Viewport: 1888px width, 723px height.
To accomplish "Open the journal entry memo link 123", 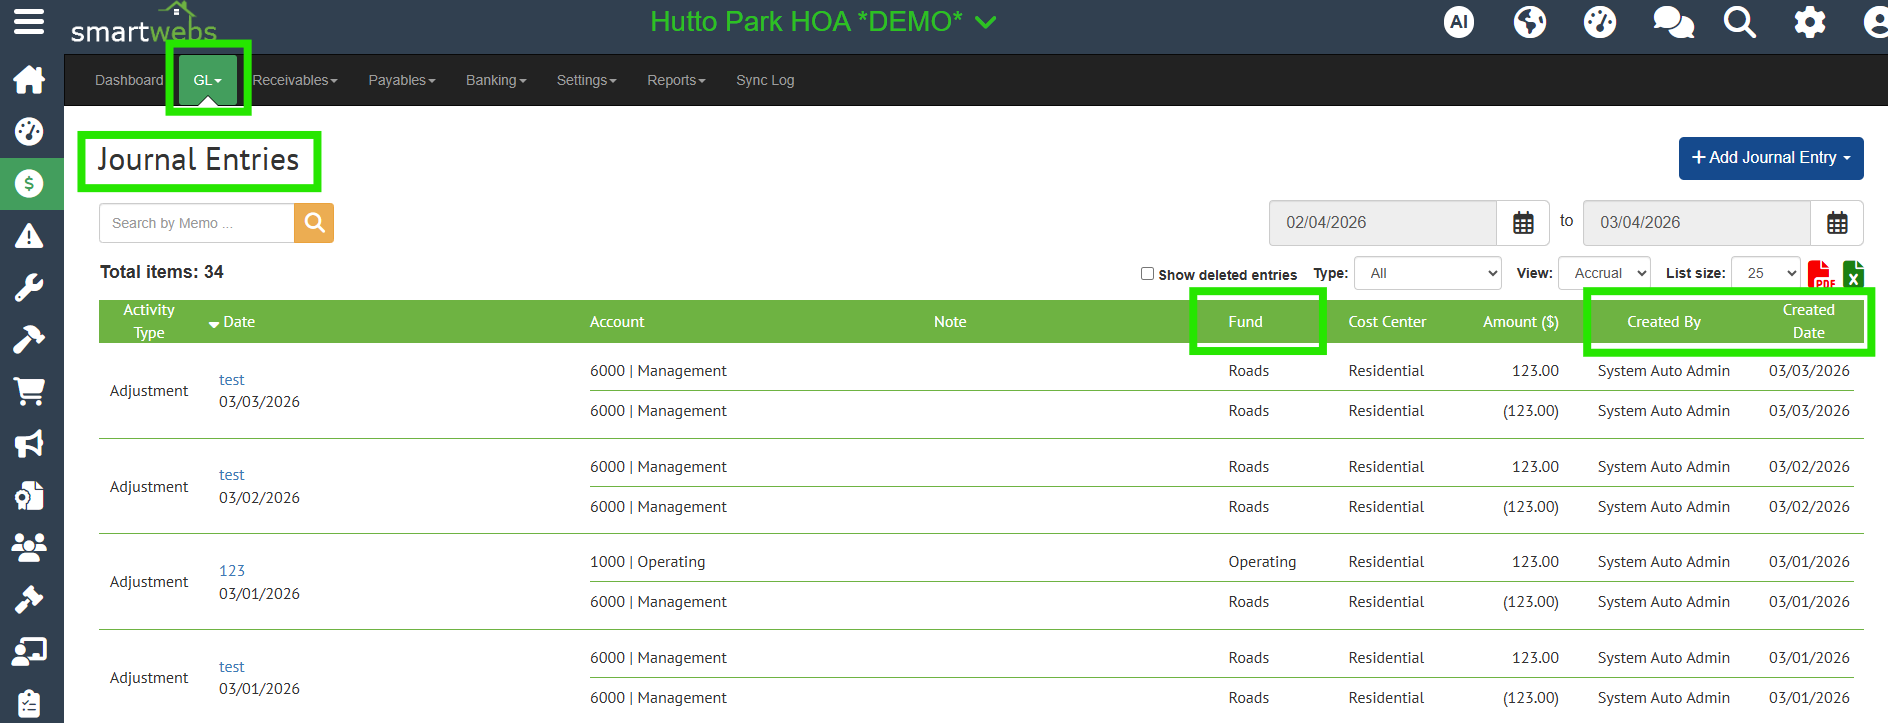I will [x=232, y=571].
